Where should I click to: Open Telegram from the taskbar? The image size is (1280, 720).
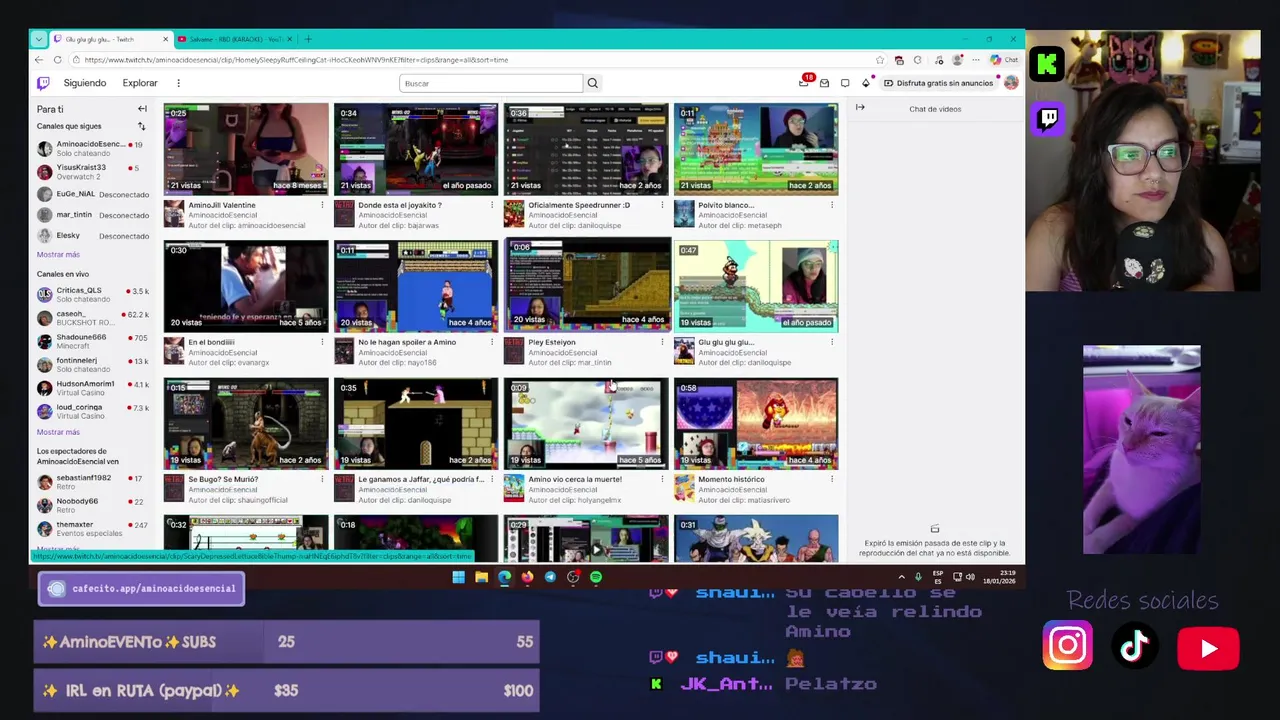[550, 577]
